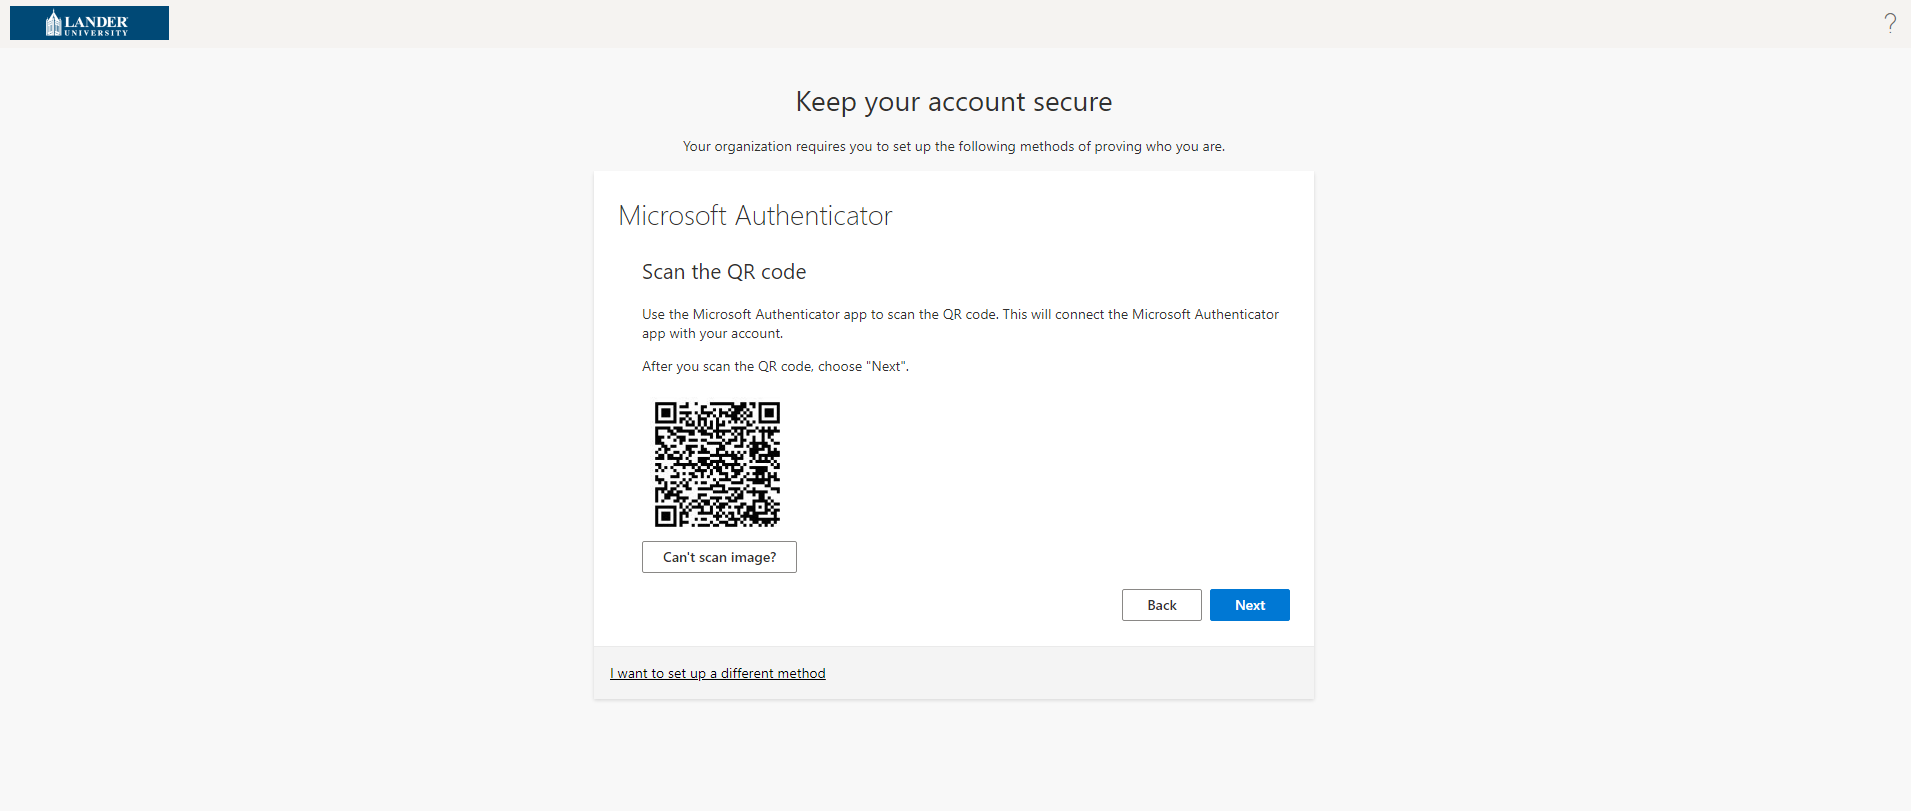Open "I want to set up a different method"
The width and height of the screenshot is (1911, 811).
[718, 673]
